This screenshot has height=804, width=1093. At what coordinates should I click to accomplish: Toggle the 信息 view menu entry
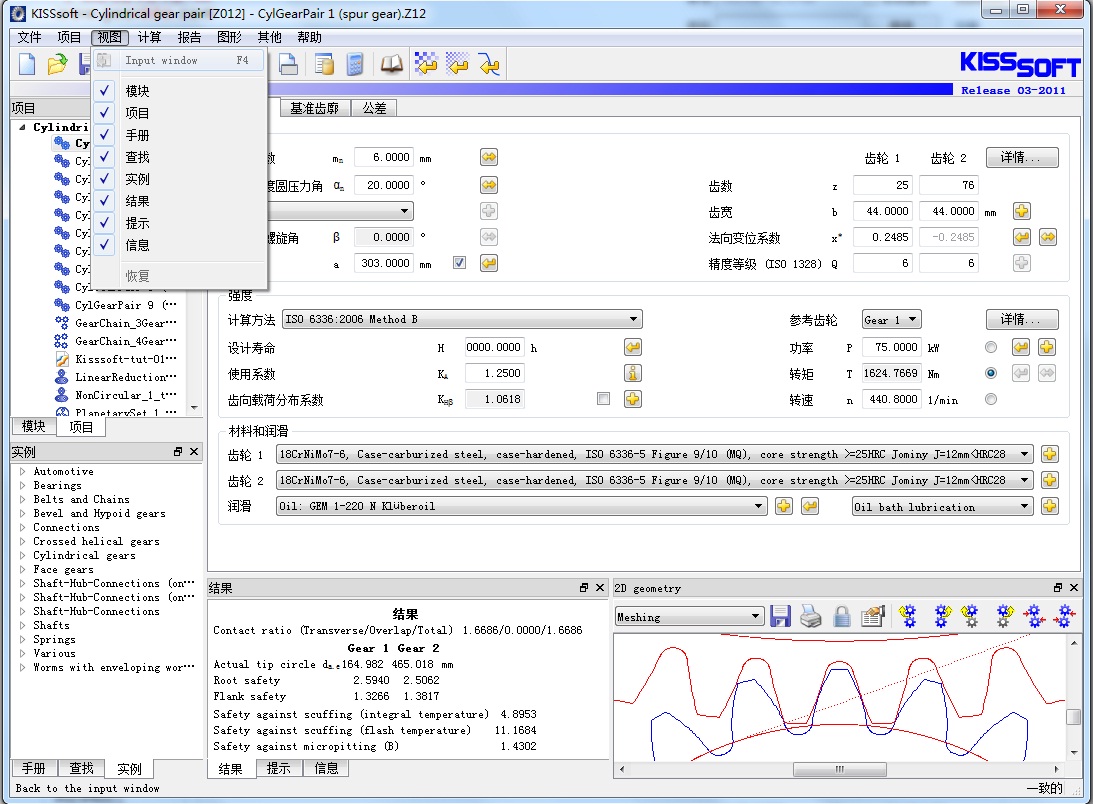pyautogui.click(x=180, y=245)
